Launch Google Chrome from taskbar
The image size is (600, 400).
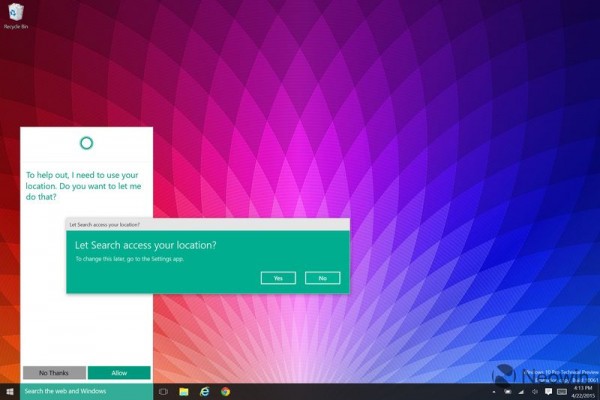tap(226, 391)
